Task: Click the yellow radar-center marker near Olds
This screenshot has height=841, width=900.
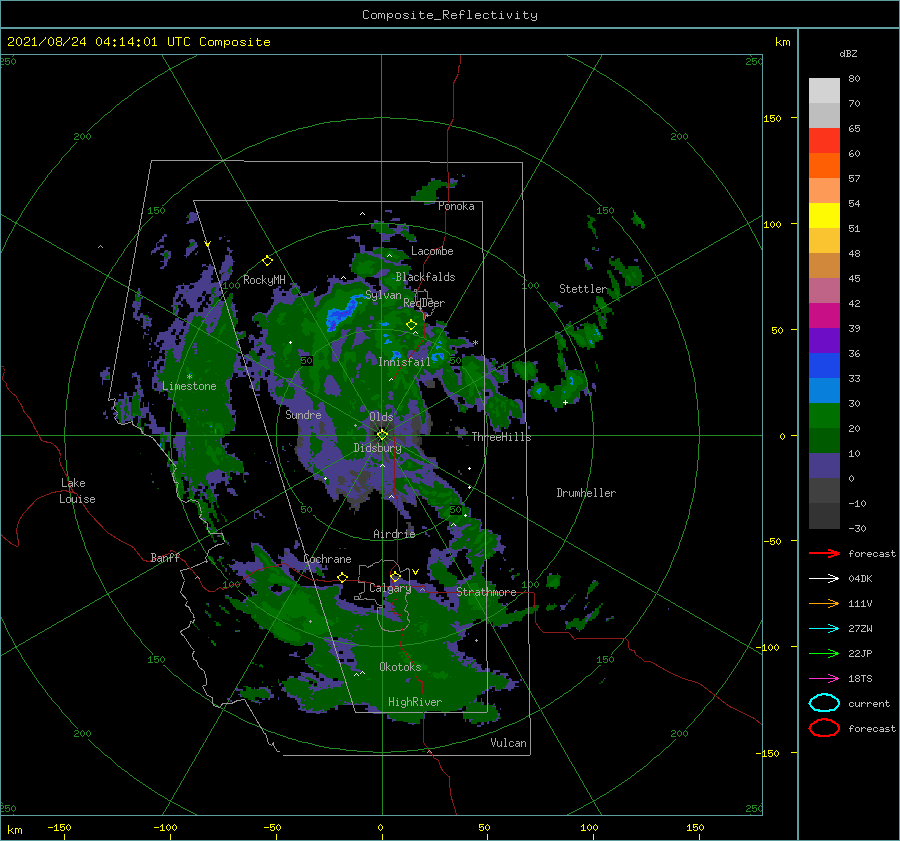Action: pyautogui.click(x=382, y=435)
